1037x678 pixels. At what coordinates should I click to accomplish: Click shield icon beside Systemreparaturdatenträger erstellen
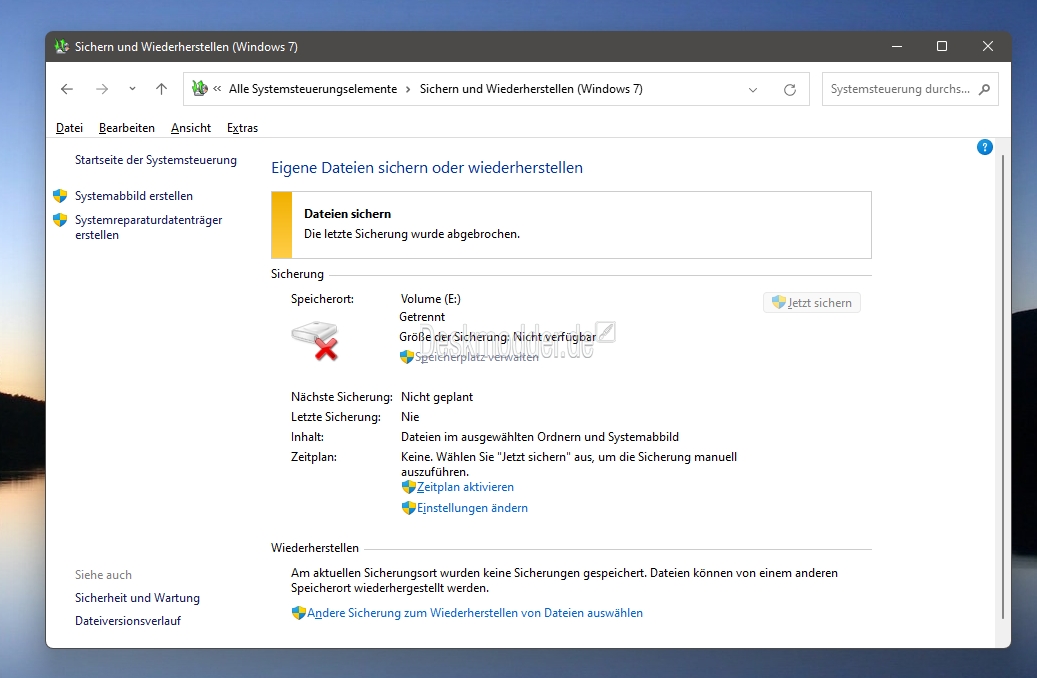(60, 220)
